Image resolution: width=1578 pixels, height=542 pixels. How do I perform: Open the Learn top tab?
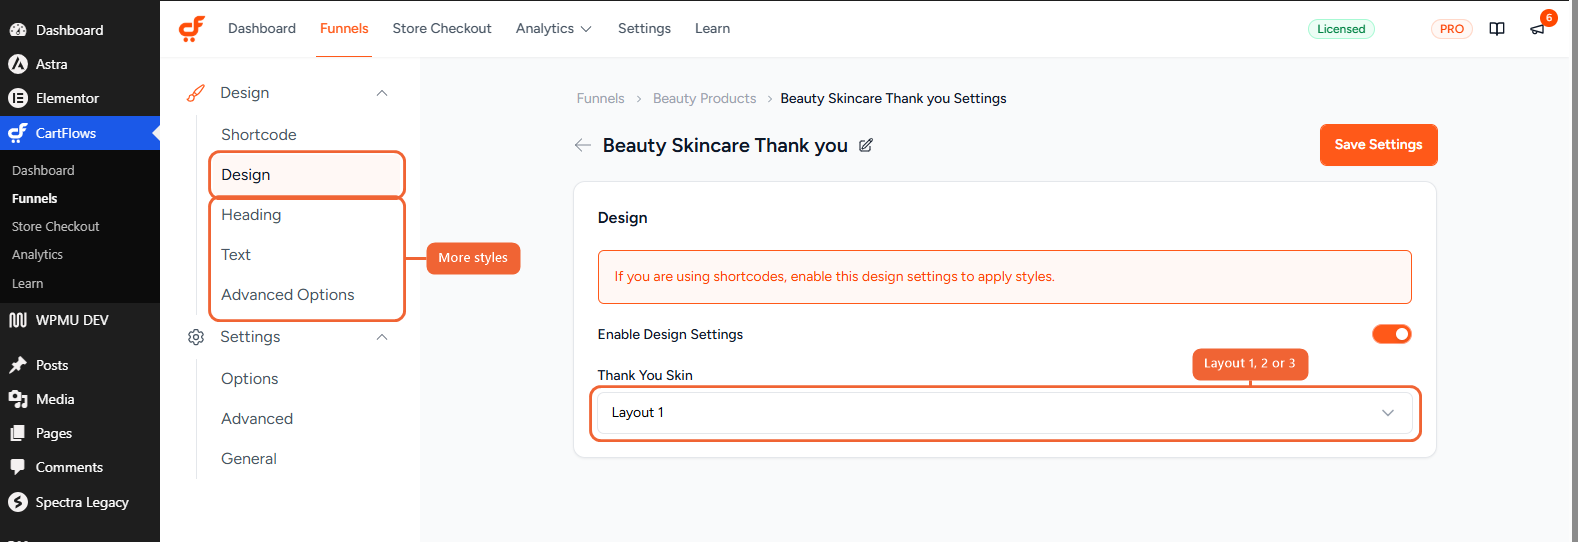coord(712,29)
